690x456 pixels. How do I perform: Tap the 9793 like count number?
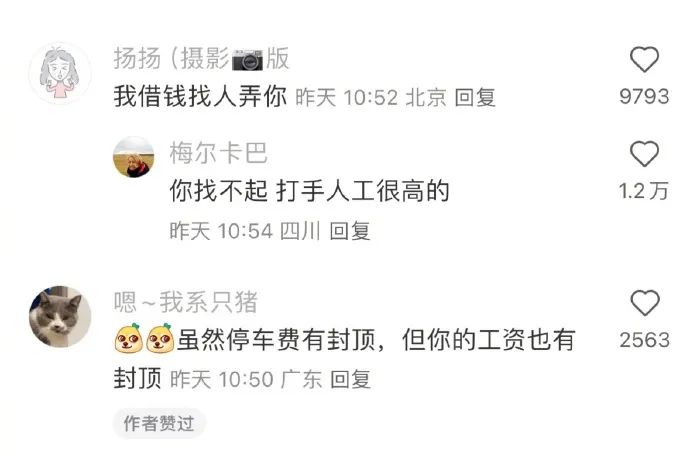point(644,96)
